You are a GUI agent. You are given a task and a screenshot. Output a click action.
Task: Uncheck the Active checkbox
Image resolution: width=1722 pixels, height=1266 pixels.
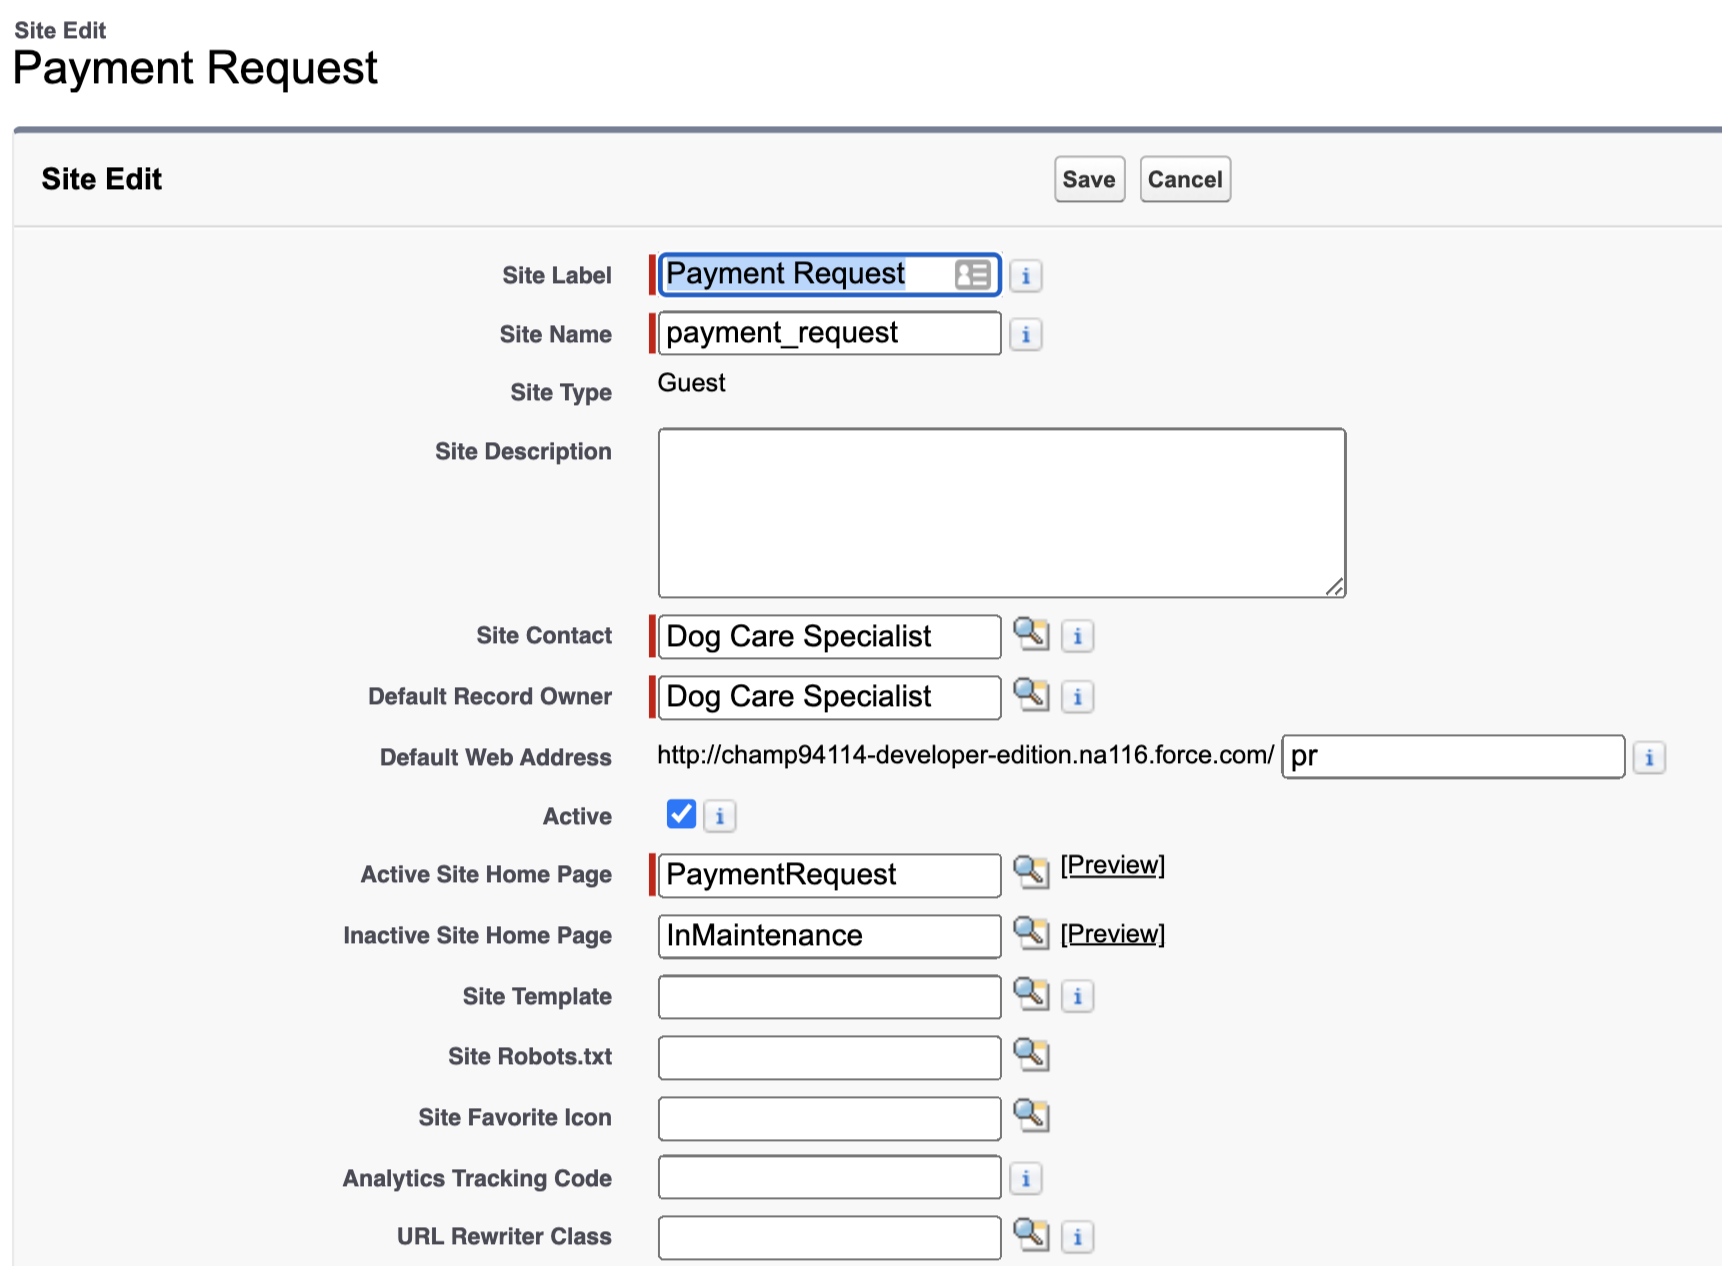(680, 815)
